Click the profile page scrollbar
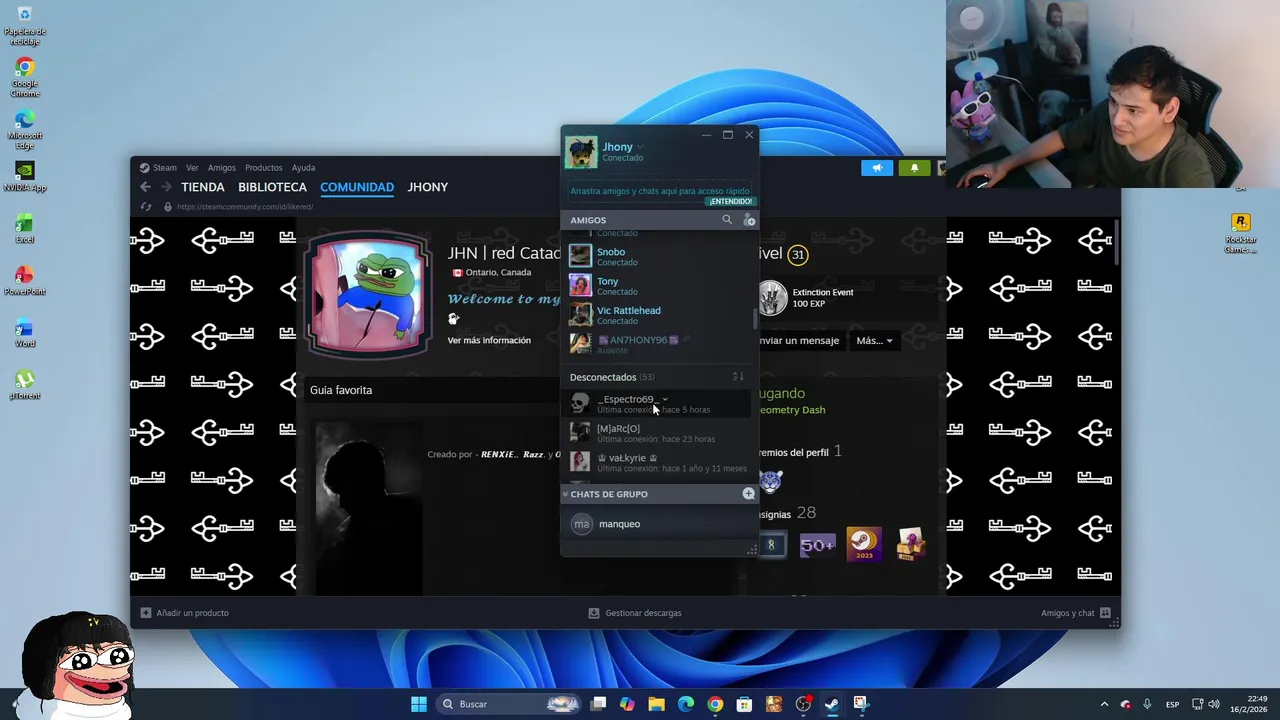The image size is (1280, 720). (x=1116, y=240)
